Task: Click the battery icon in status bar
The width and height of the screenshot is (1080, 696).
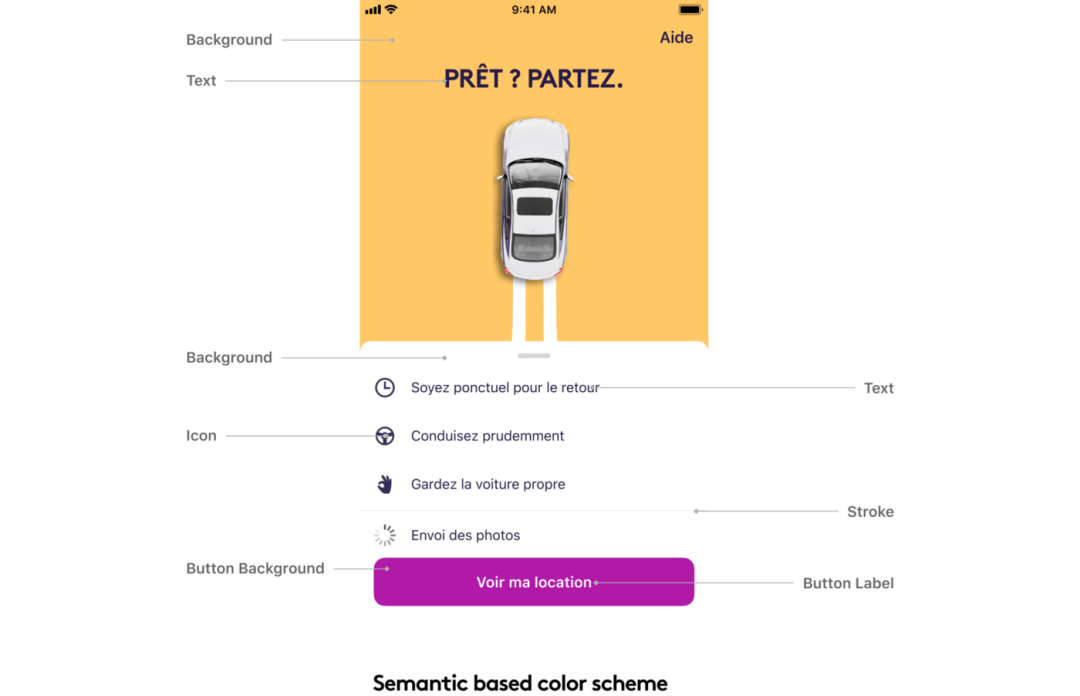Action: click(691, 10)
